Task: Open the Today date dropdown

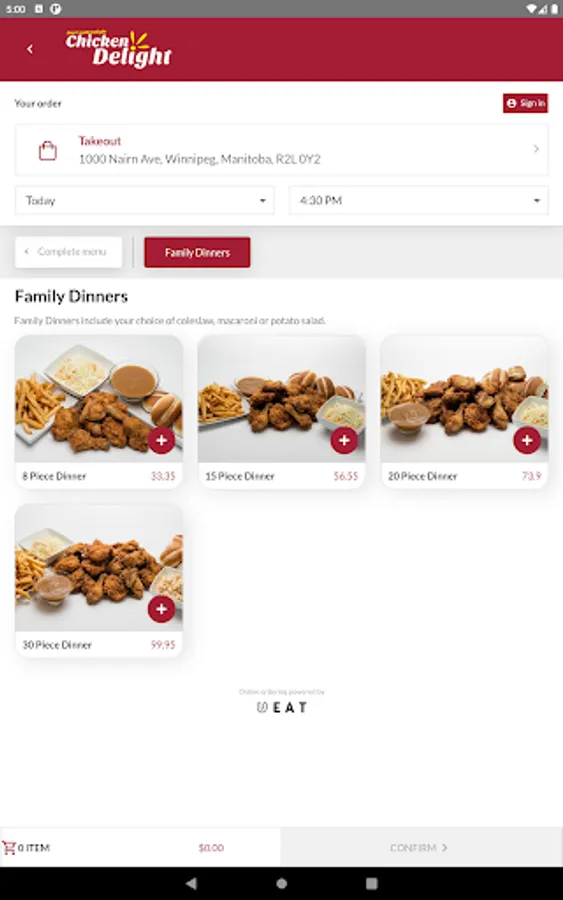Action: [x=145, y=200]
